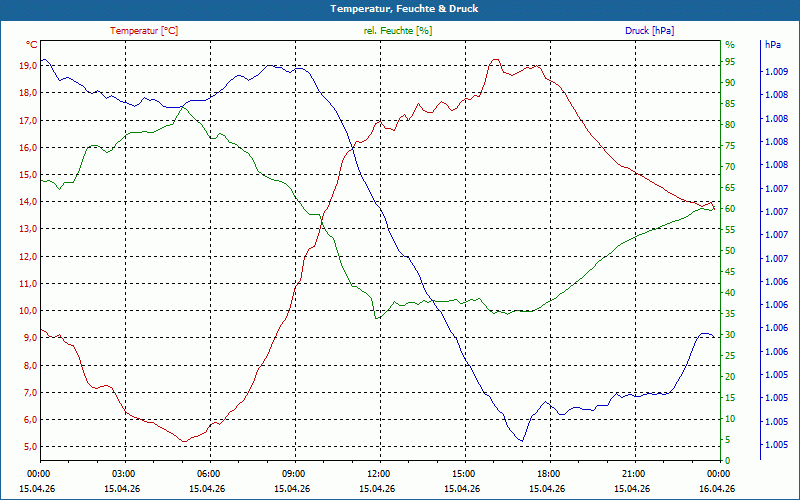This screenshot has width=800, height=500.
Task: Click the '17,0' temperature axis tick
Action: 29,120
